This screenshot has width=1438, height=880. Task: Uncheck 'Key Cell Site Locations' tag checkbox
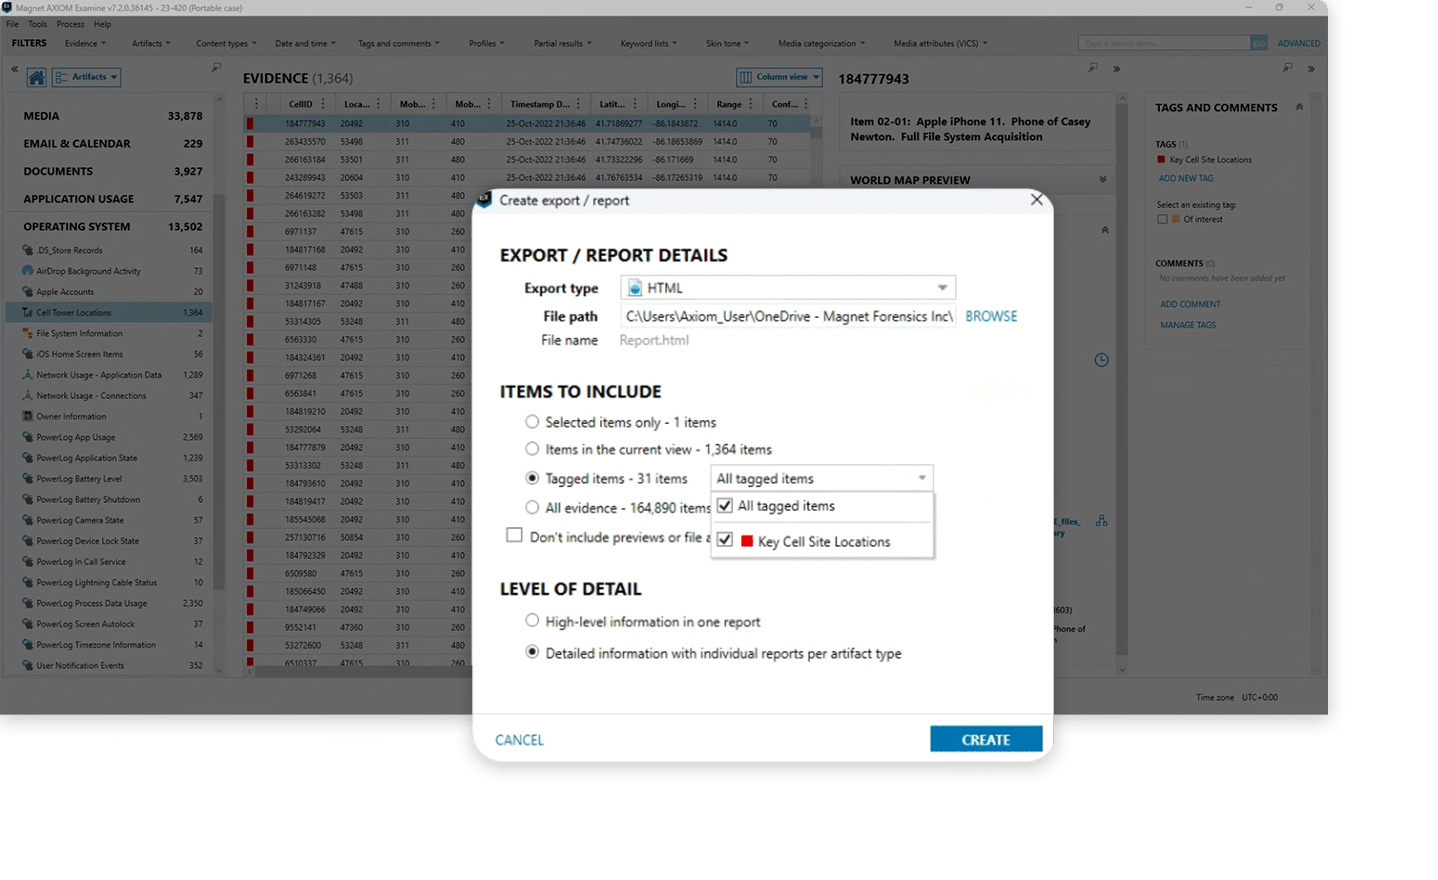[725, 540]
